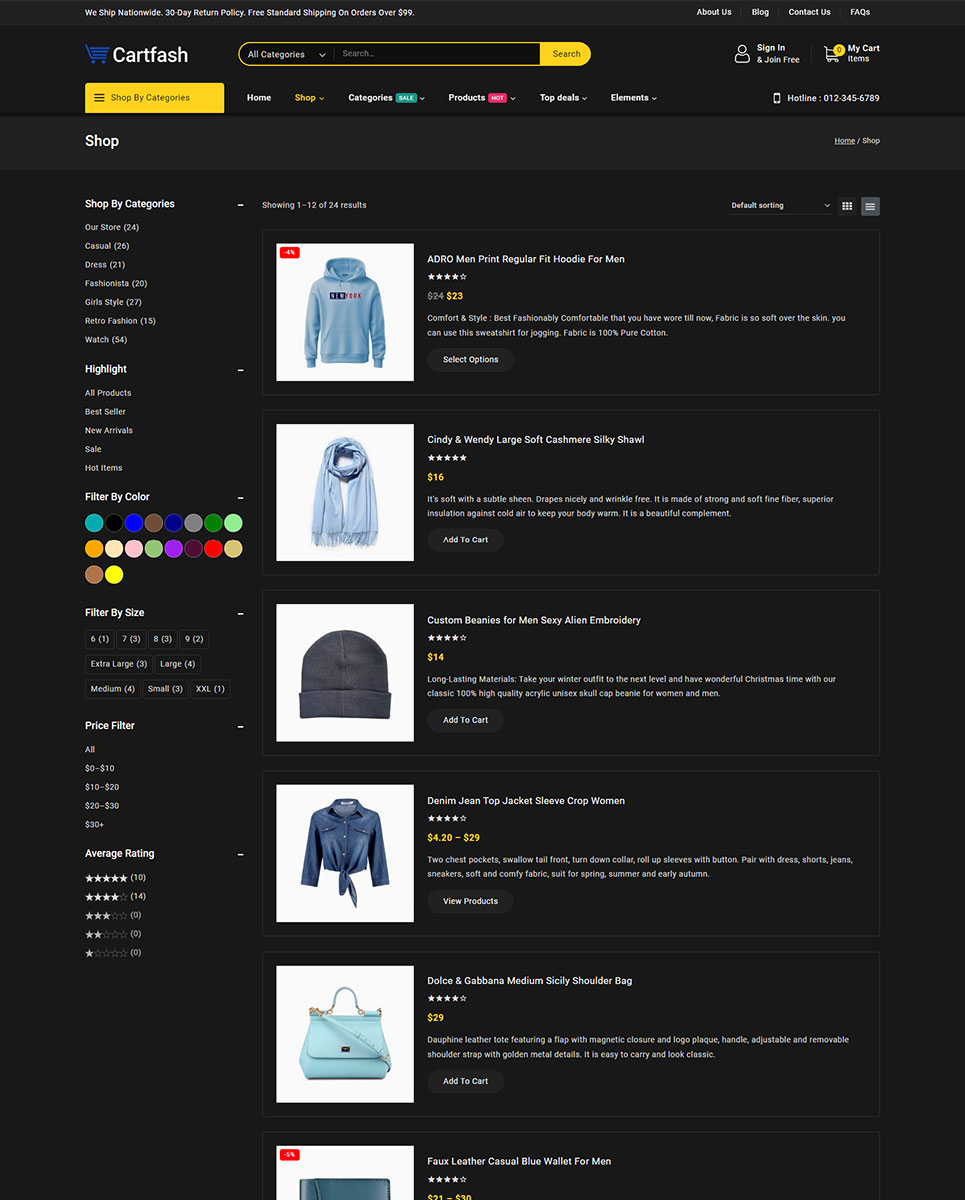The width and height of the screenshot is (965, 1200).
Task: Click the Sign In user icon
Action: click(742, 54)
